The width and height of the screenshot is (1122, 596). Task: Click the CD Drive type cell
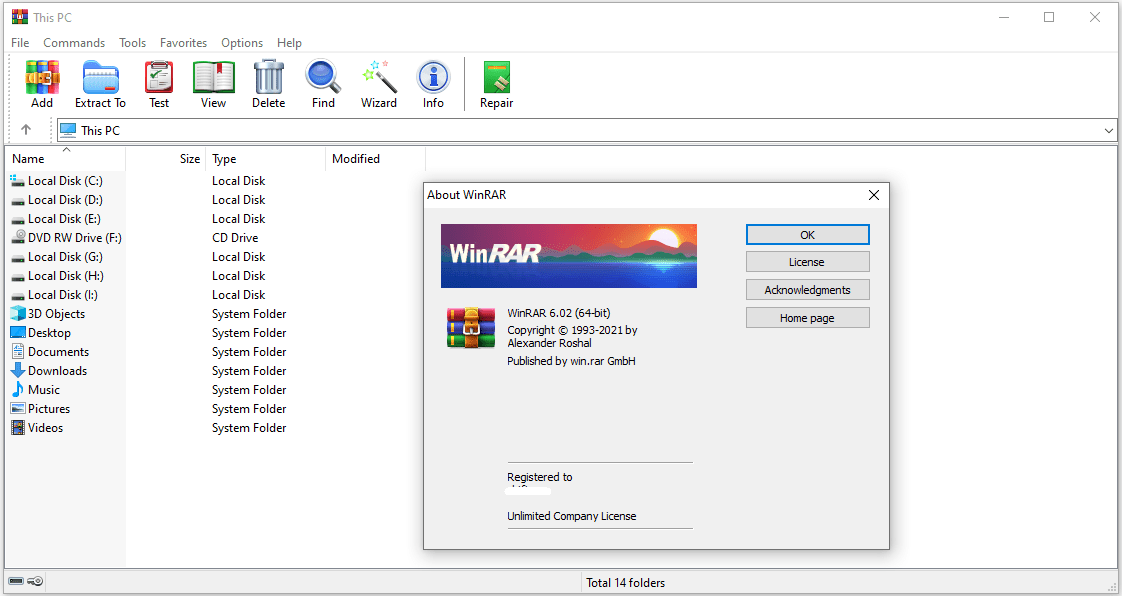pyautogui.click(x=235, y=238)
